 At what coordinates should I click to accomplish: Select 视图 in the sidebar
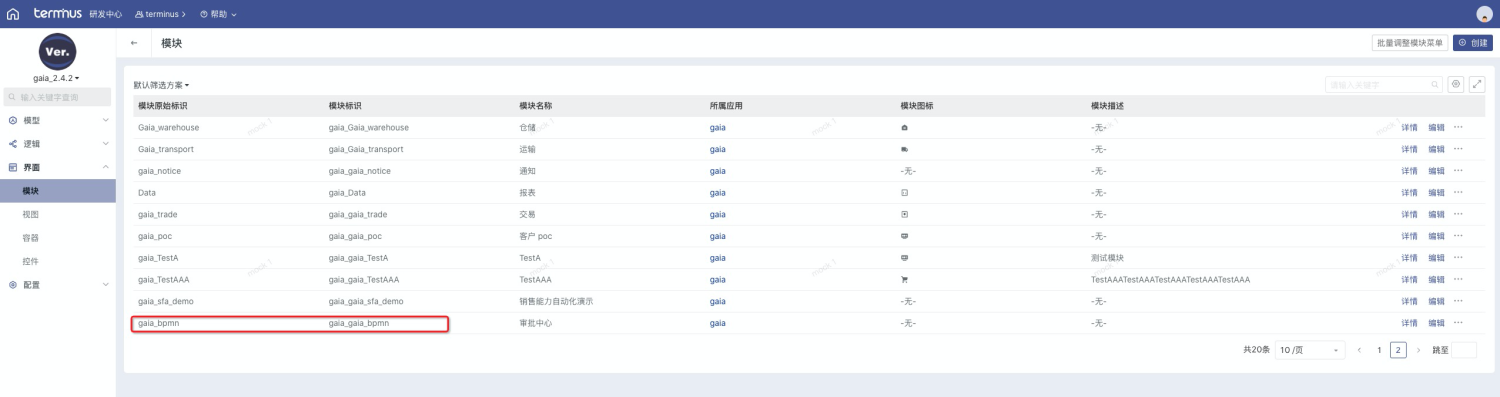point(57,214)
